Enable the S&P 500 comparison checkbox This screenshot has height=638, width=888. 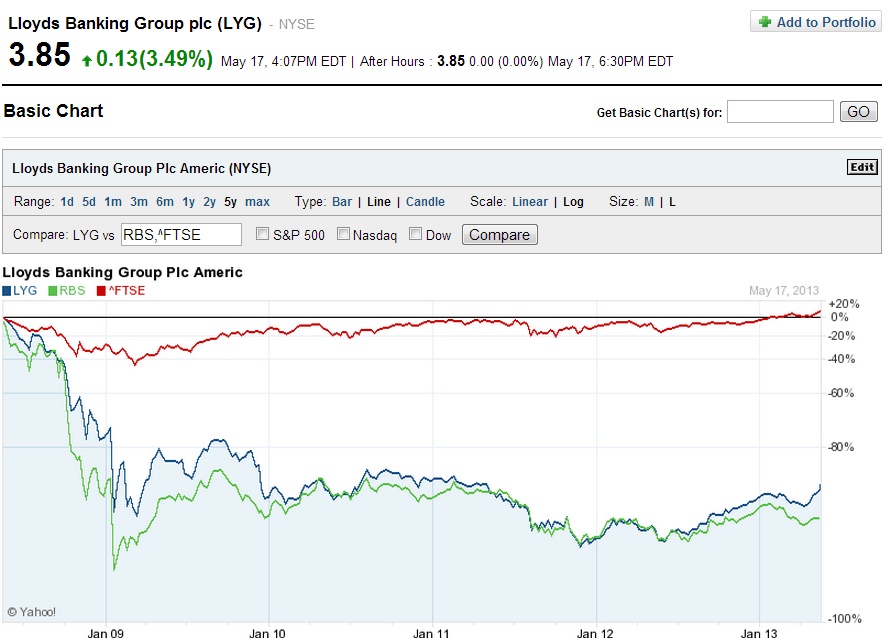[262, 234]
